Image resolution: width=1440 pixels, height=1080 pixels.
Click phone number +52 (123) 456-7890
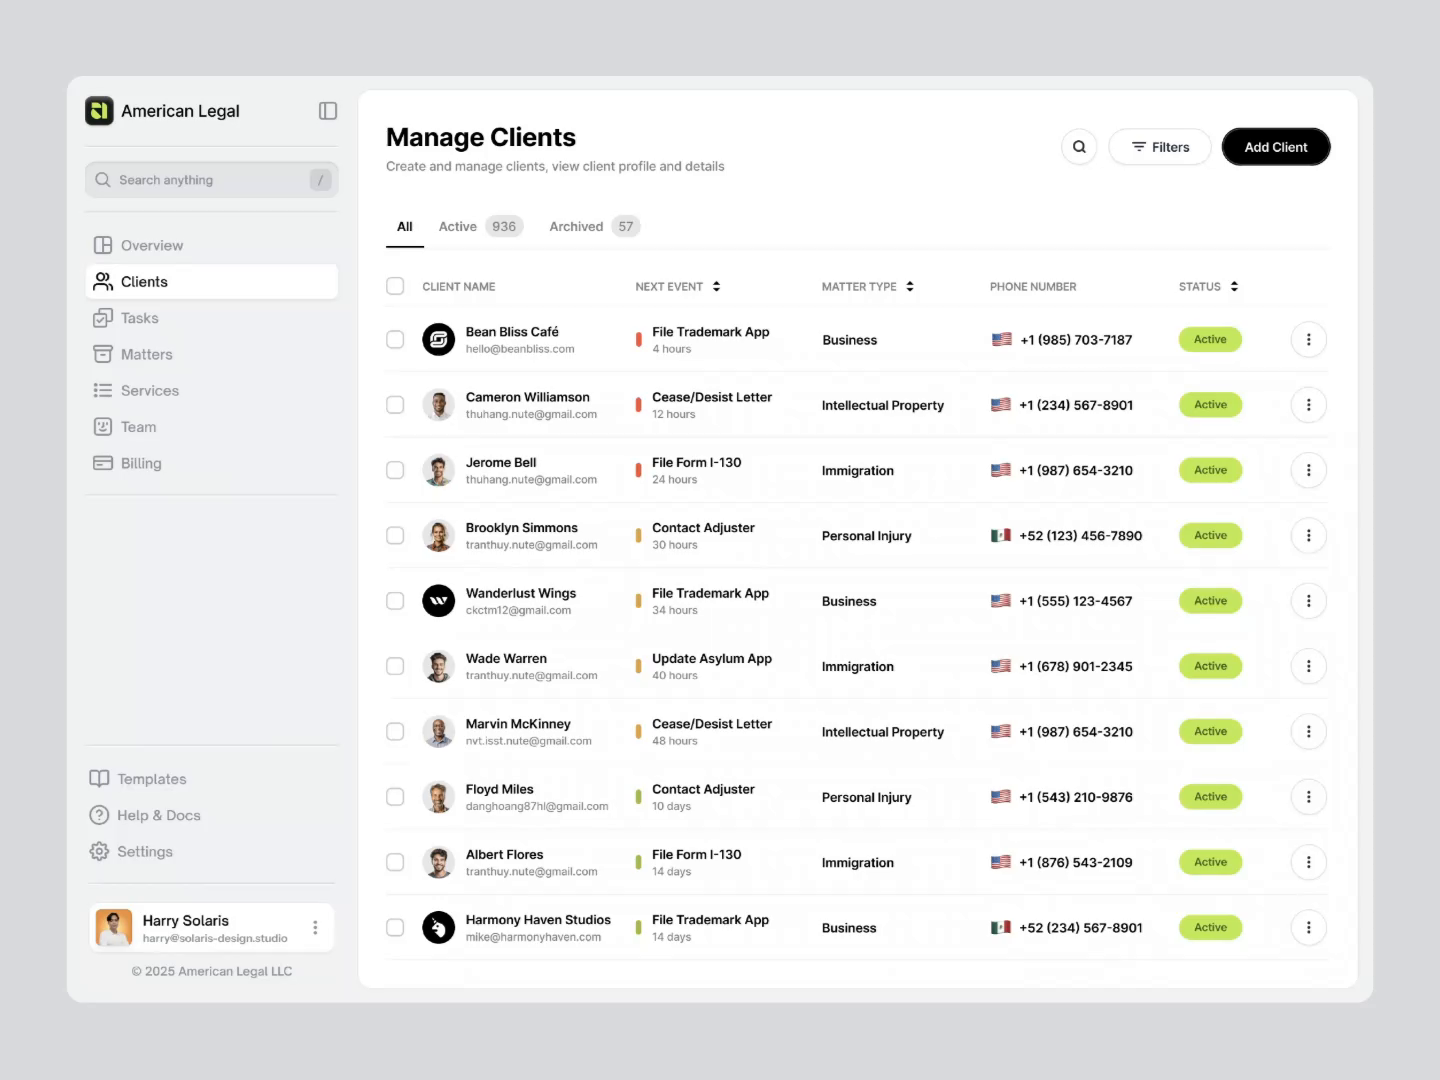tap(1080, 536)
